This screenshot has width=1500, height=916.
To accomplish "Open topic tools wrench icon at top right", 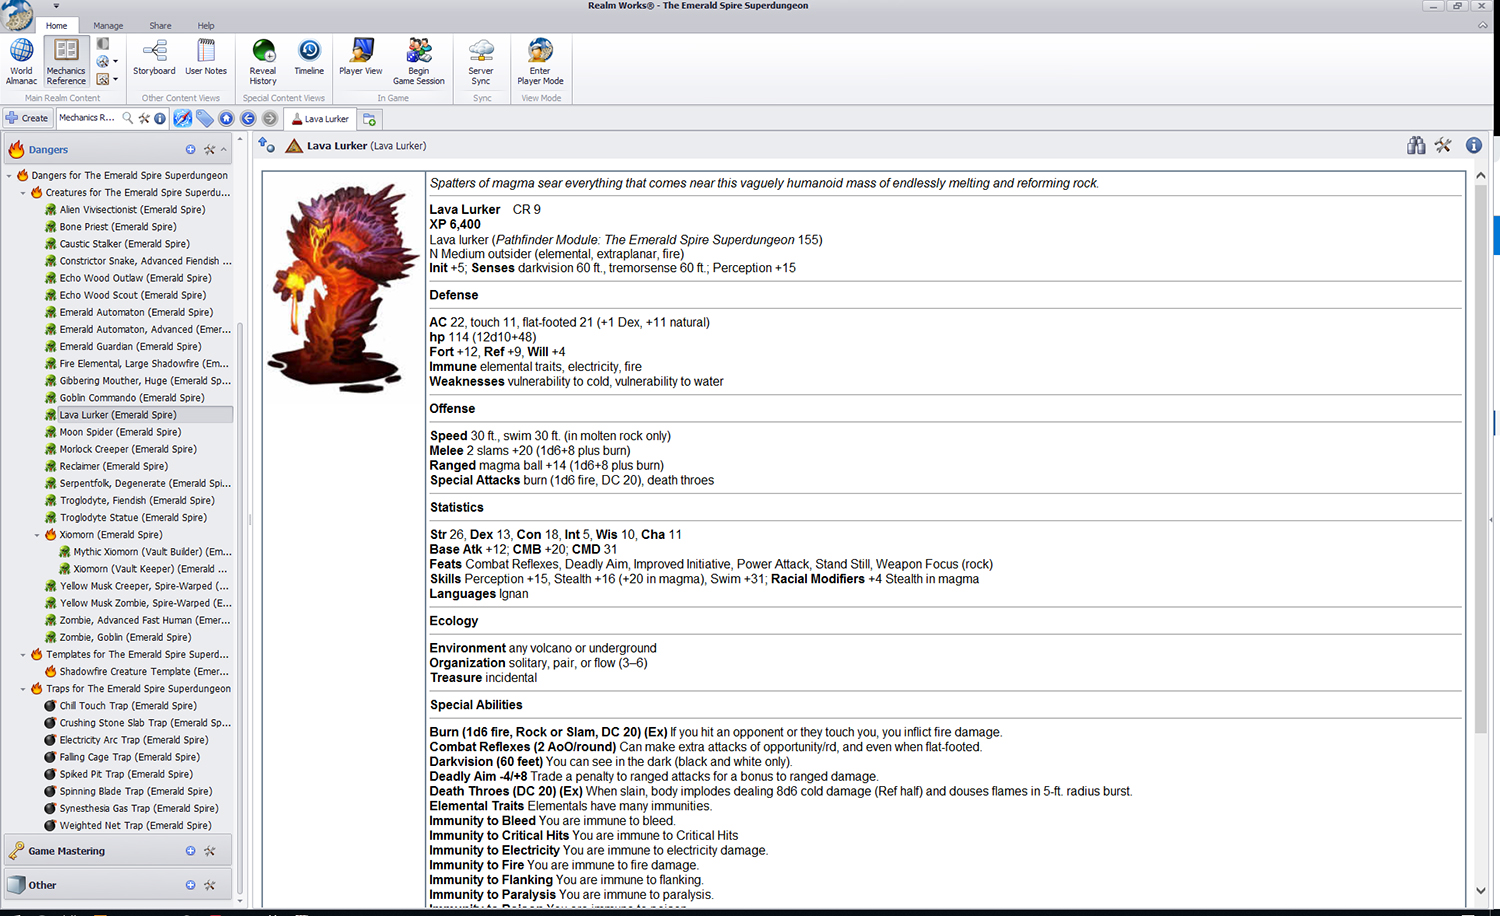I will tap(1443, 145).
